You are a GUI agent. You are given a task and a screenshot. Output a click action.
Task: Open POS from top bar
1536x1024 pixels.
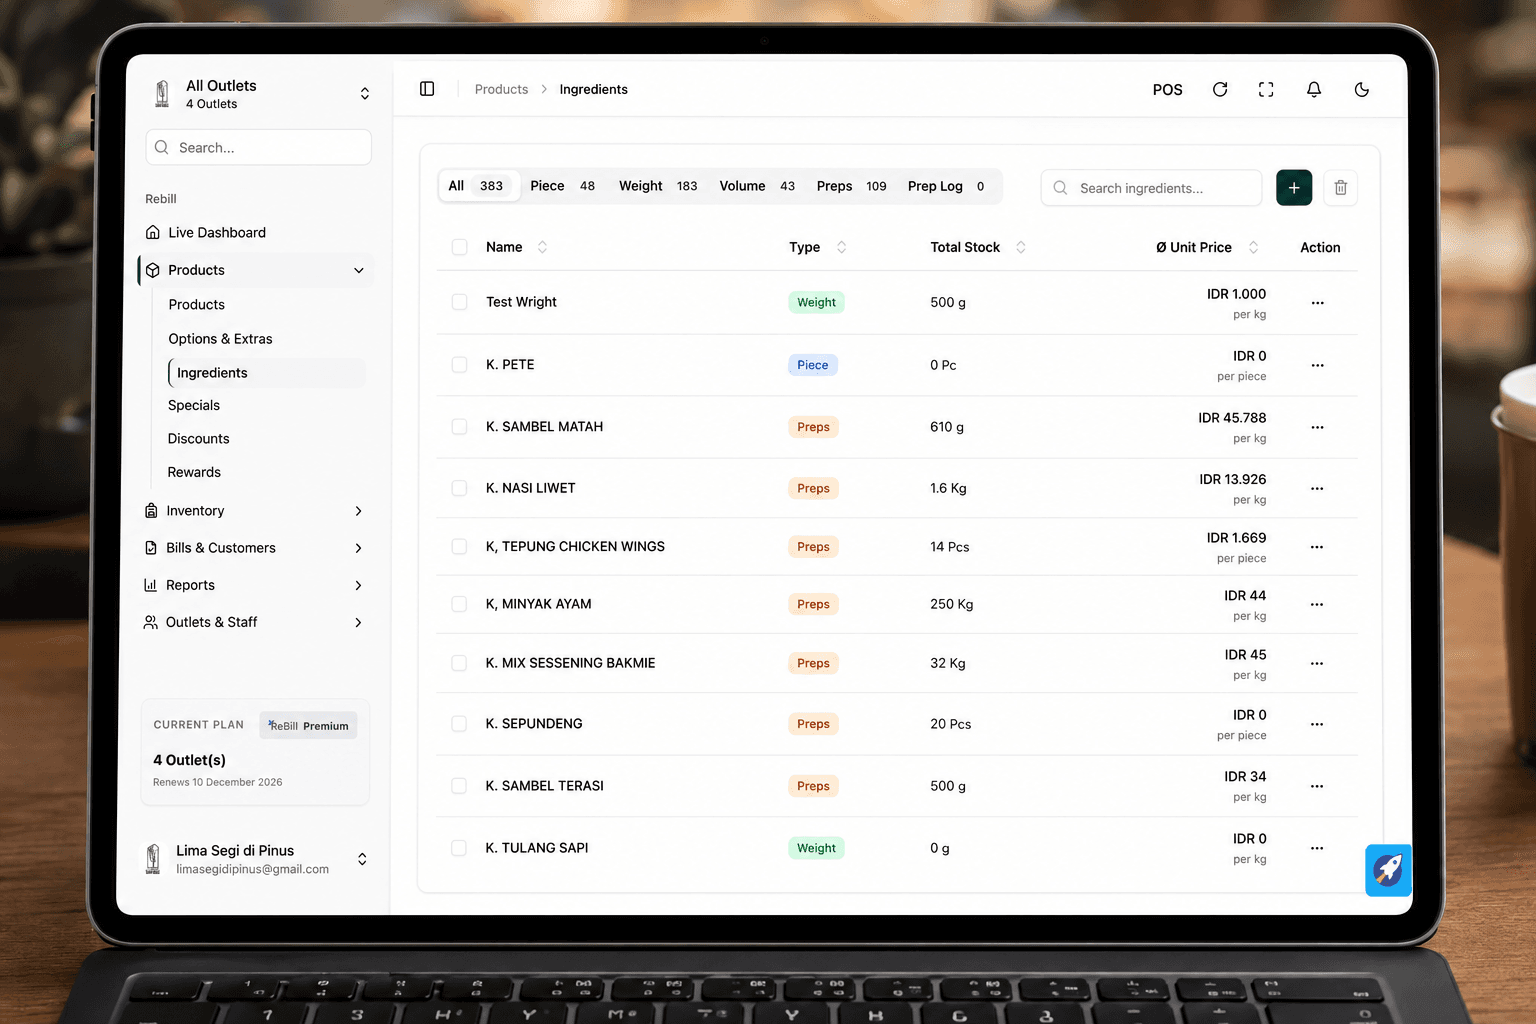coord(1167,89)
